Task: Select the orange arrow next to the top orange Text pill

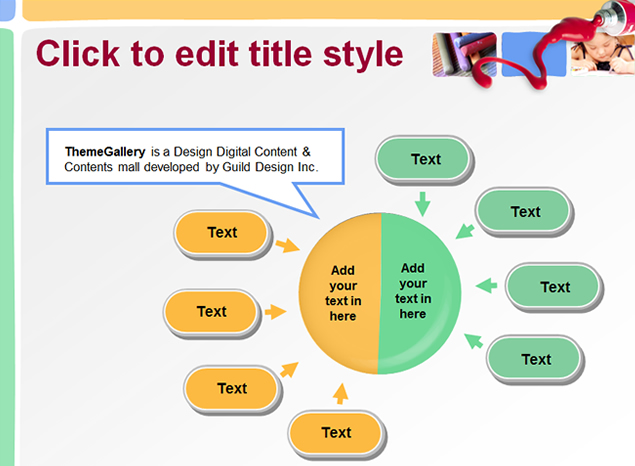Action: [287, 246]
